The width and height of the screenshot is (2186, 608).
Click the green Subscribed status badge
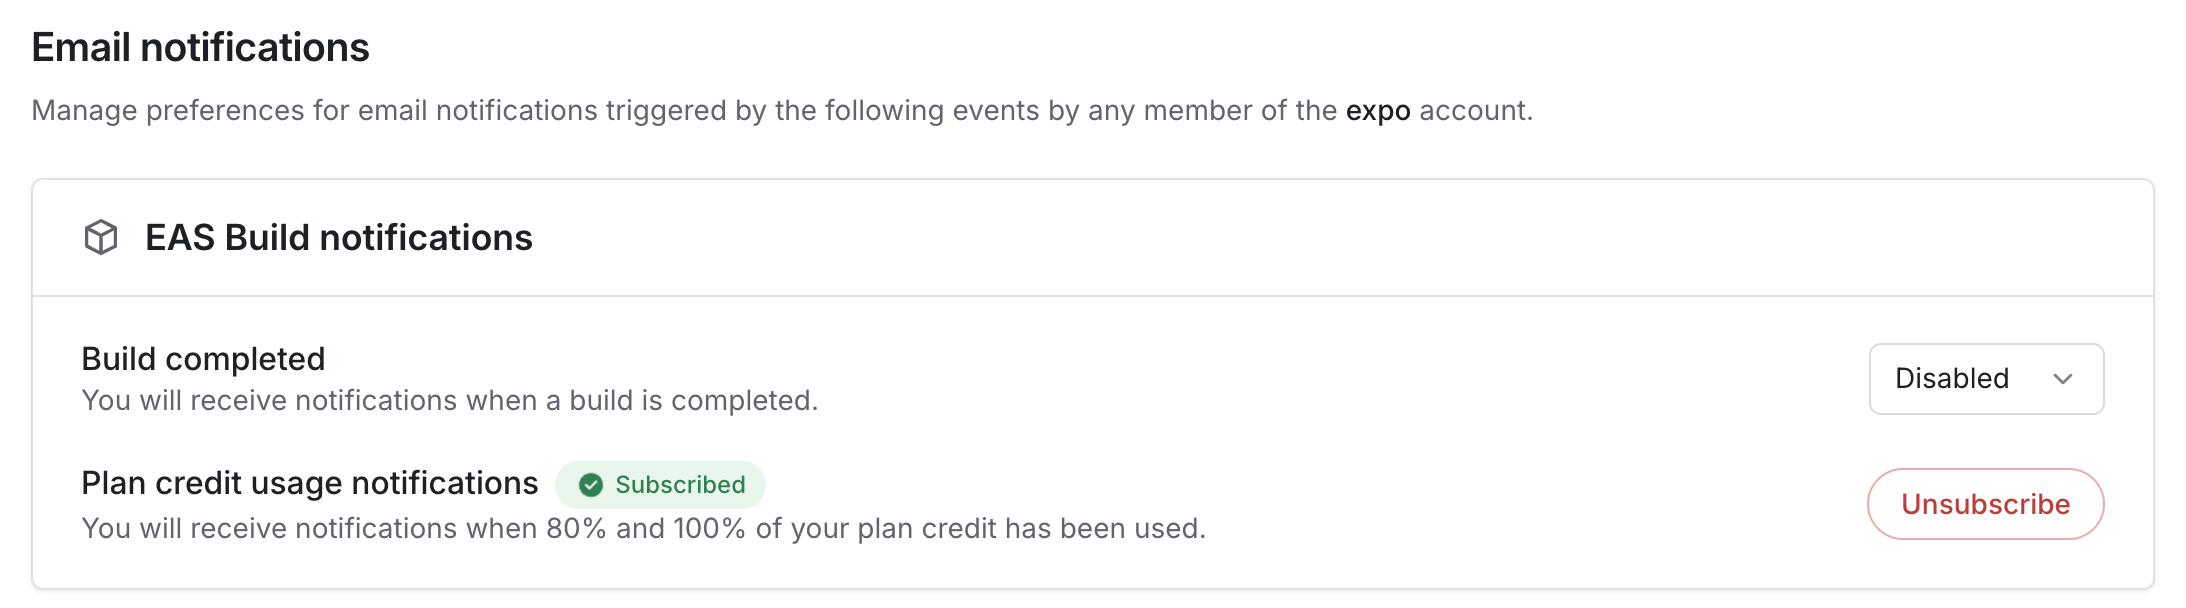pos(661,485)
